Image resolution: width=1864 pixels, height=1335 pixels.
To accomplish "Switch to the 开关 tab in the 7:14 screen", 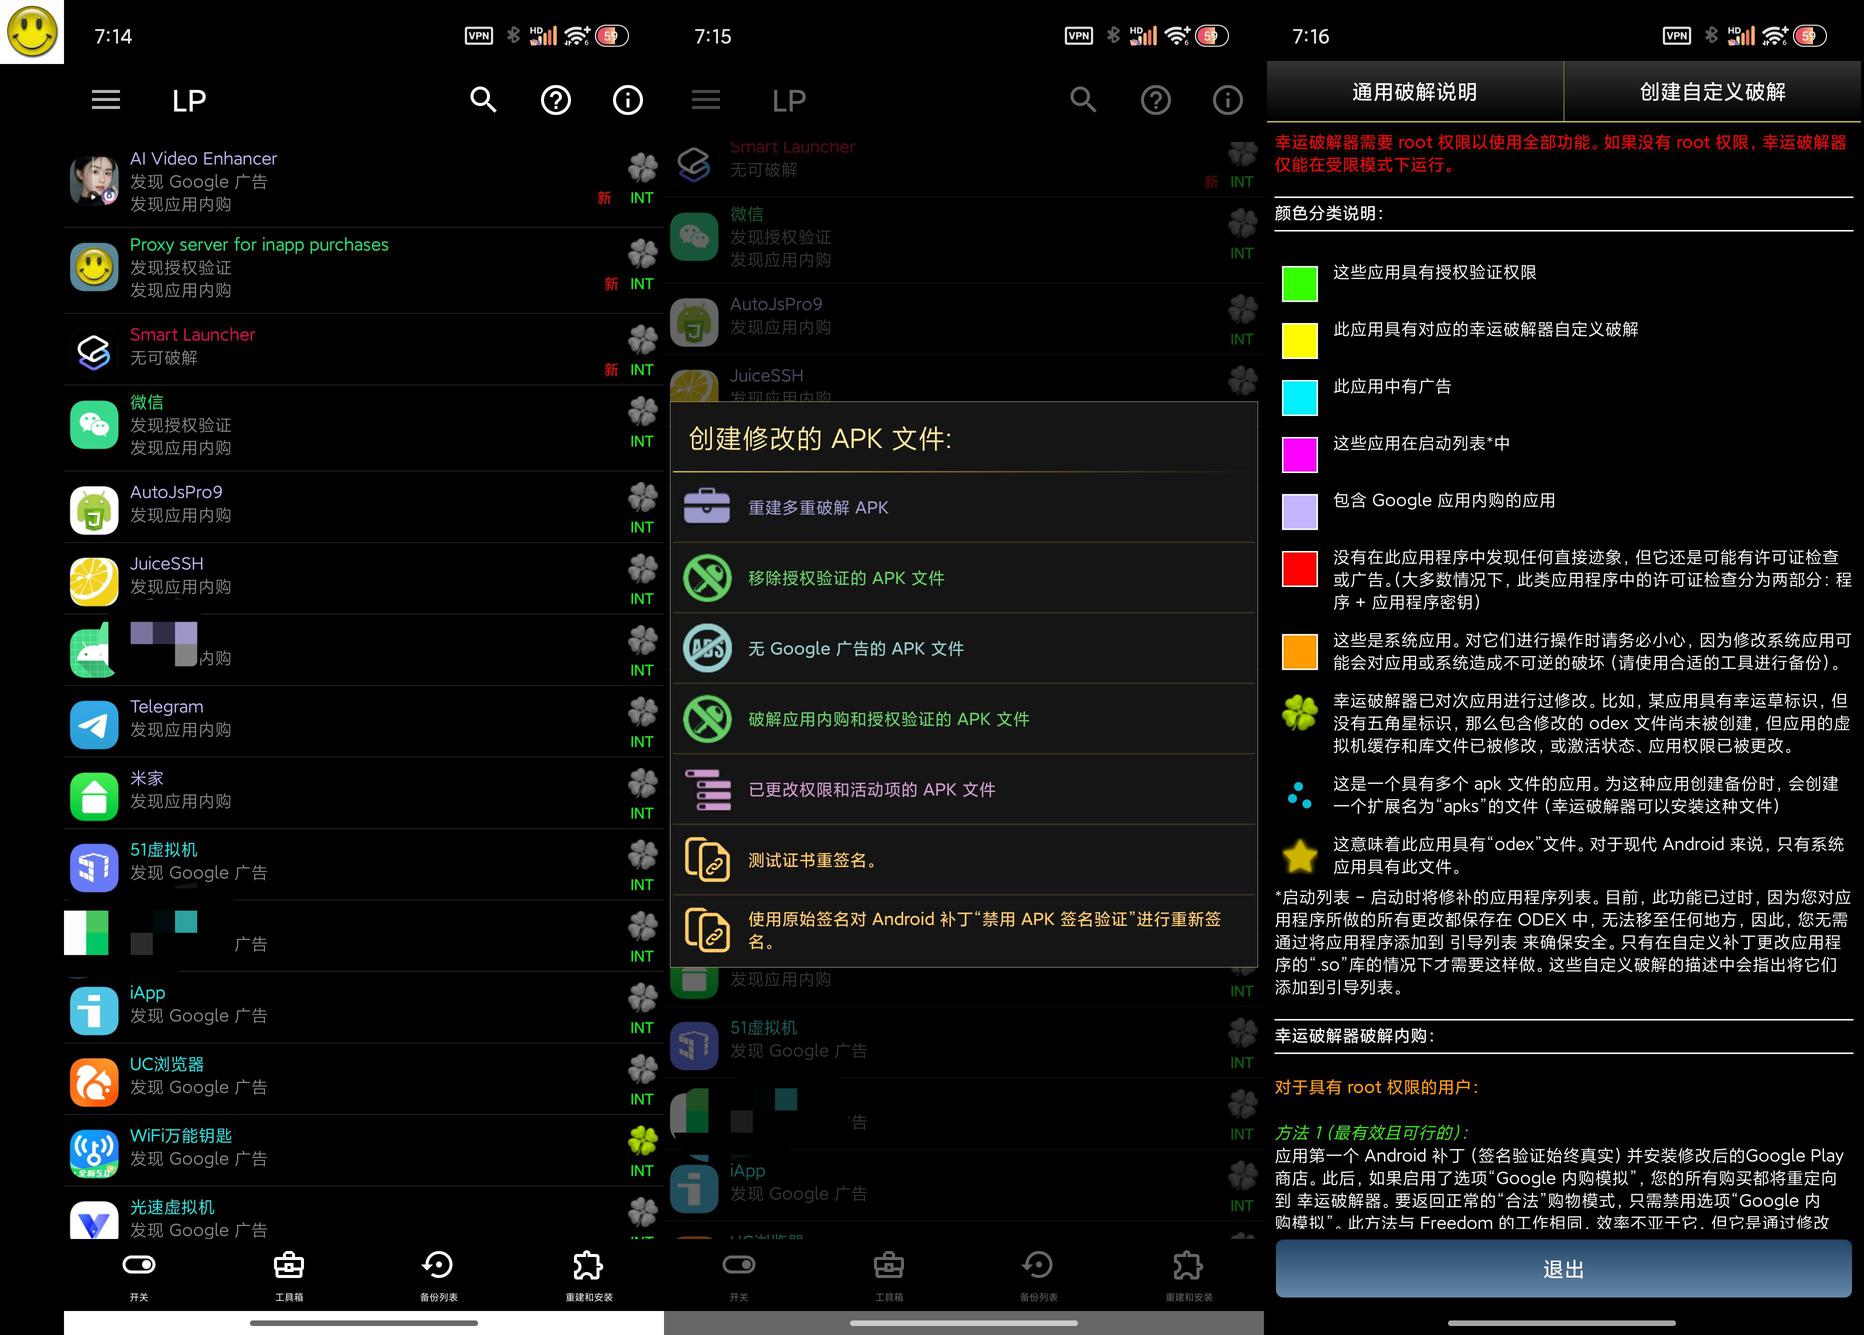I will coord(139,1275).
